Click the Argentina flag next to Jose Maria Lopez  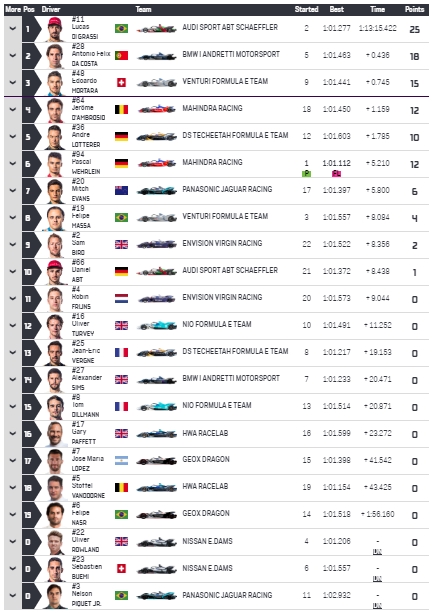tap(121, 461)
